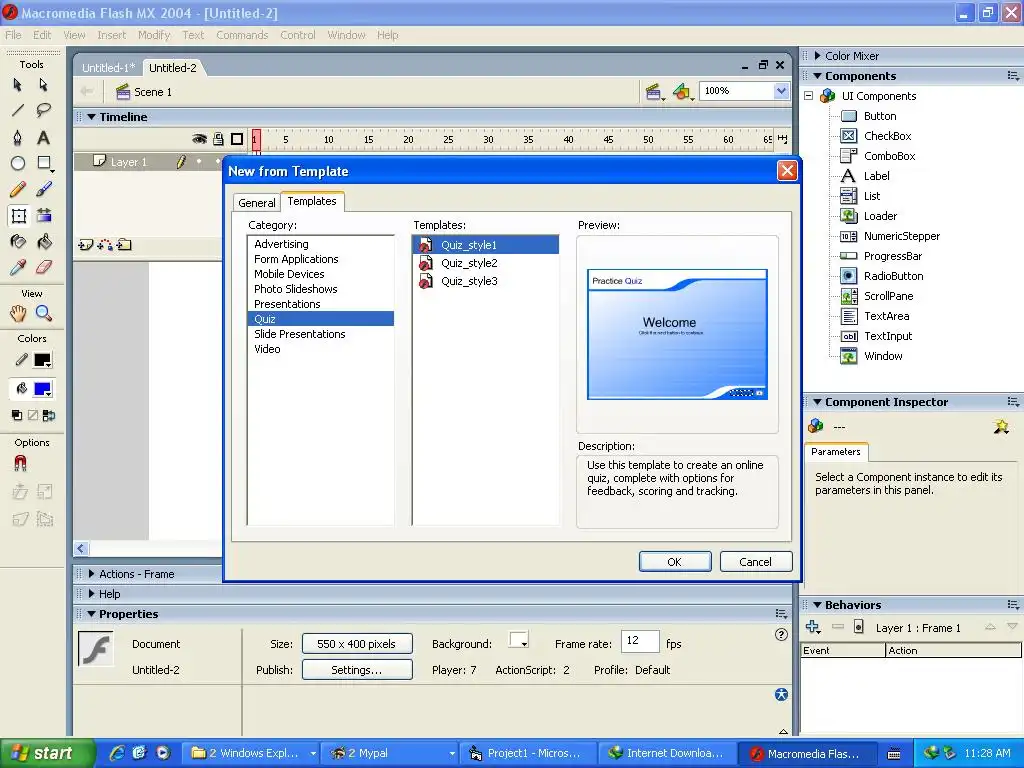Screen dimensions: 1024x768
Task: Click the Edit Scene icon
Action: point(653,92)
